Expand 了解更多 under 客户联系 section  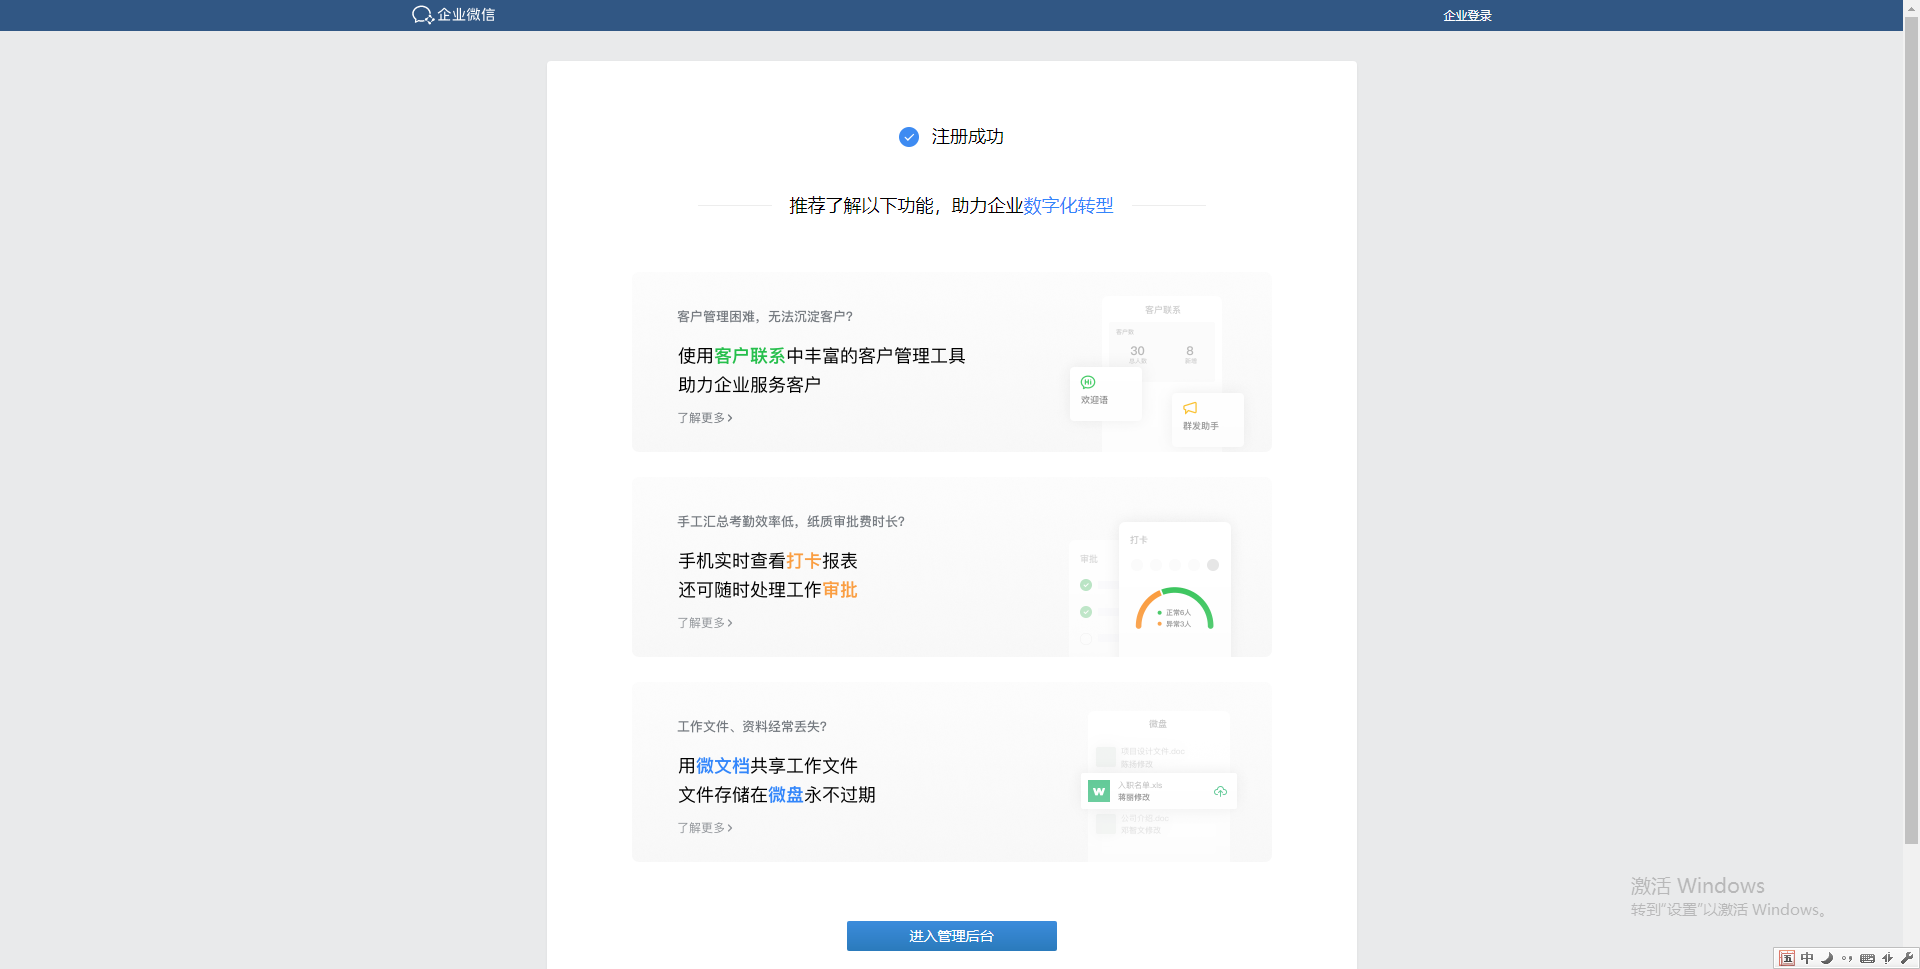(x=705, y=418)
